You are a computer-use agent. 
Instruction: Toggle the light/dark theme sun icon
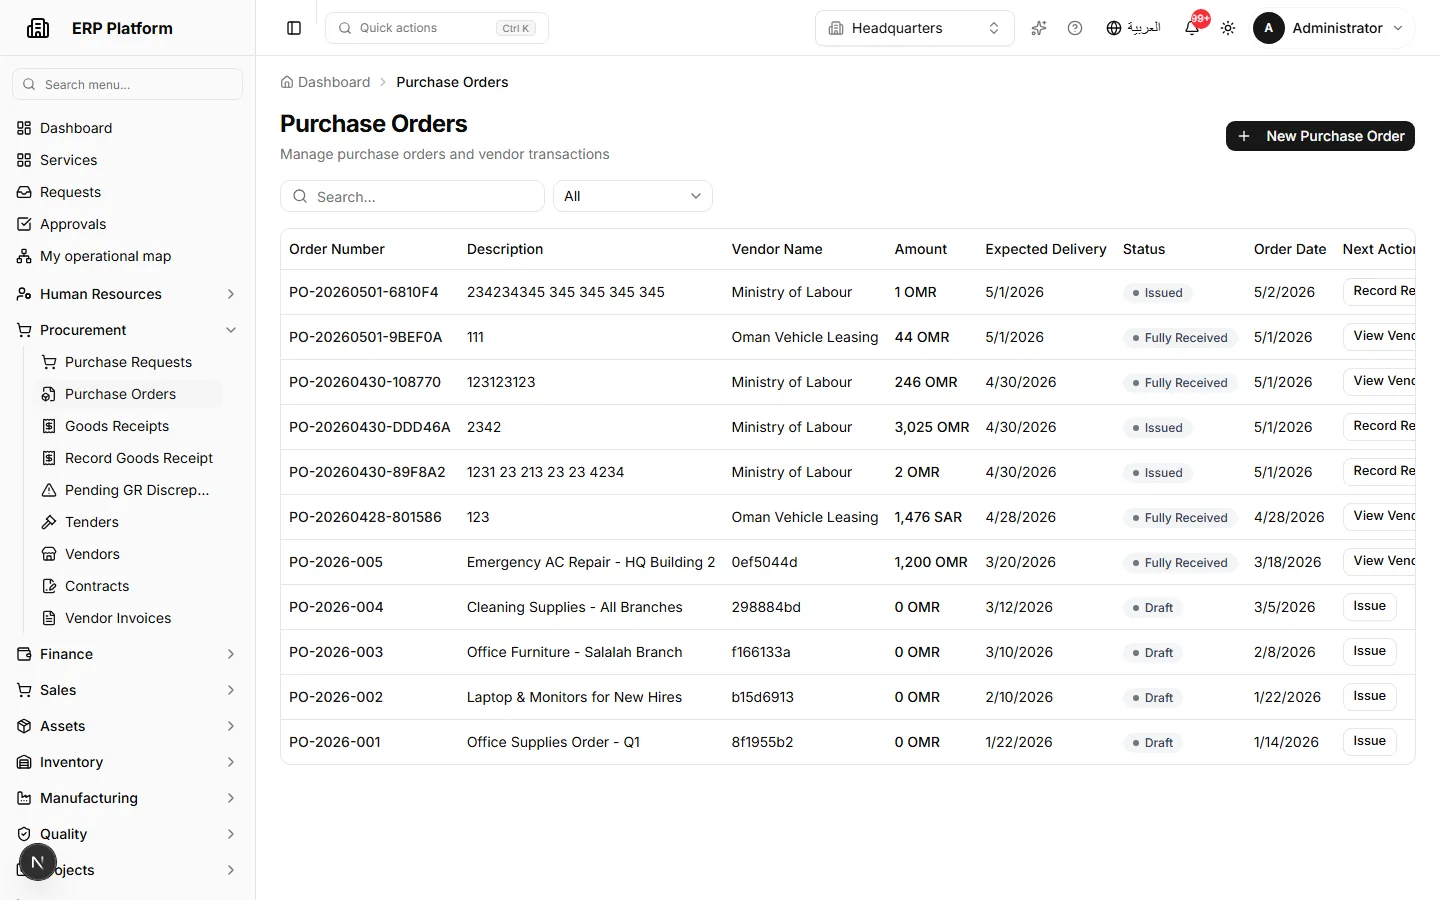click(1228, 28)
